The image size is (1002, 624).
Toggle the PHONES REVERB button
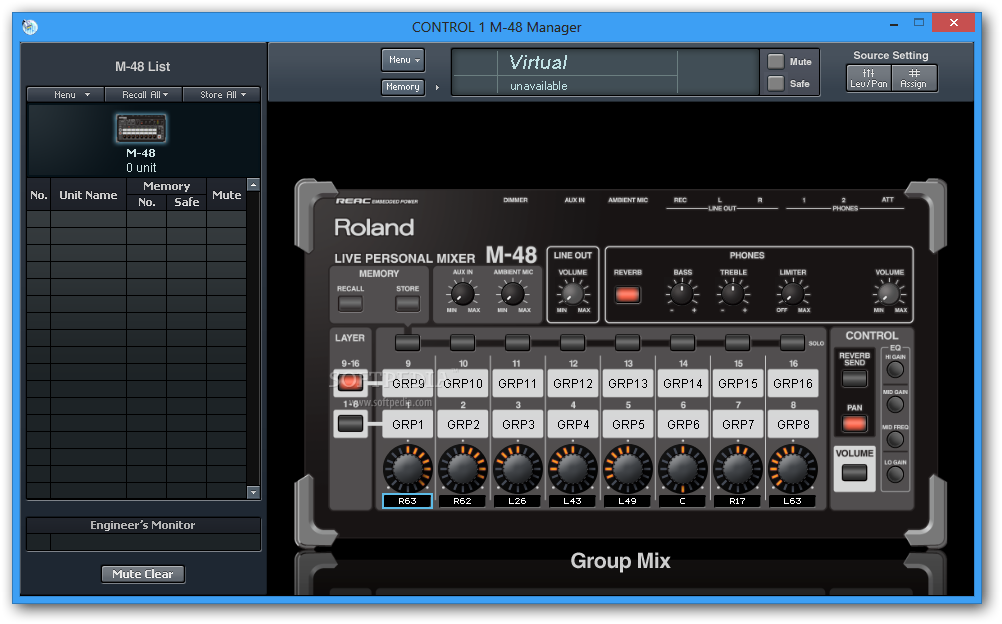pyautogui.click(x=628, y=295)
